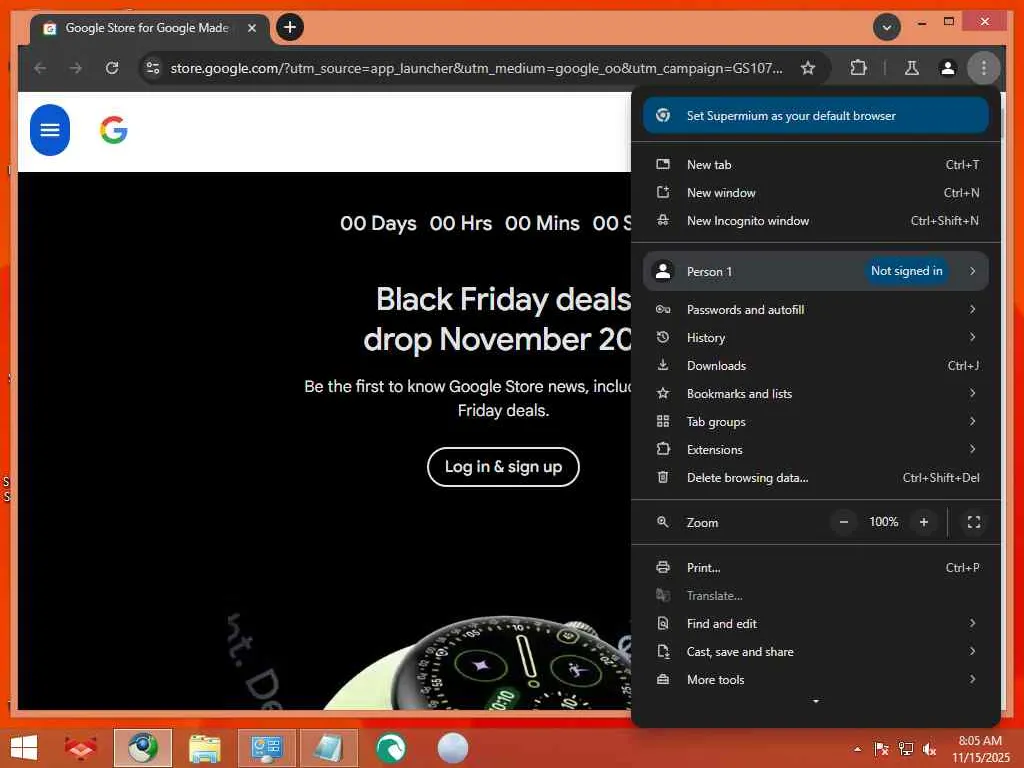Image resolution: width=1024 pixels, height=768 pixels.
Task: Click the Zoom magnifier icon
Action: tap(663, 522)
